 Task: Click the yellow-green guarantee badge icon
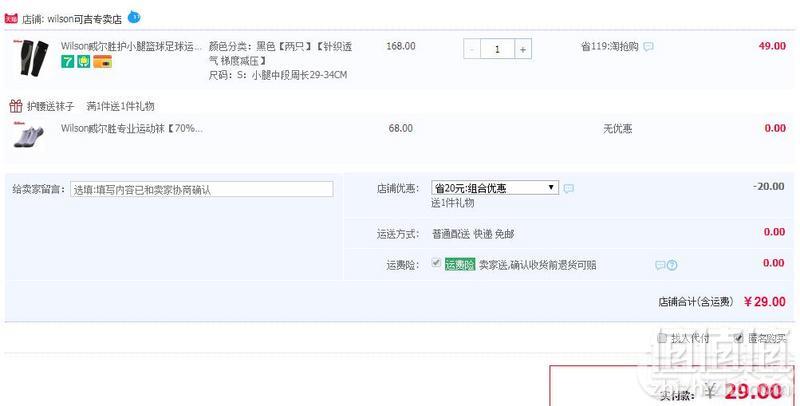(84, 62)
